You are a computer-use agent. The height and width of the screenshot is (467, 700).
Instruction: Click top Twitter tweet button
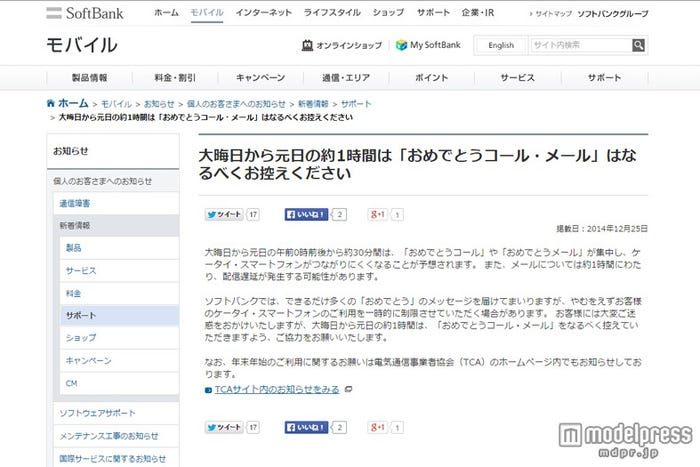224,215
